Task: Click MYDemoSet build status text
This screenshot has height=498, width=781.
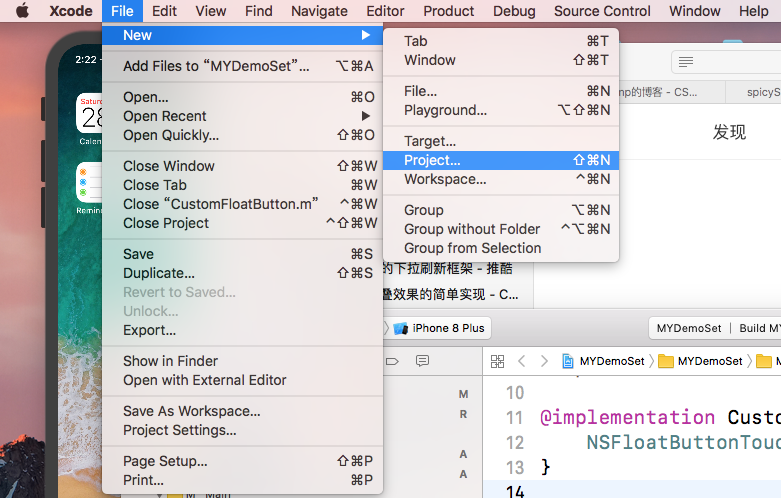Action: 689,328
